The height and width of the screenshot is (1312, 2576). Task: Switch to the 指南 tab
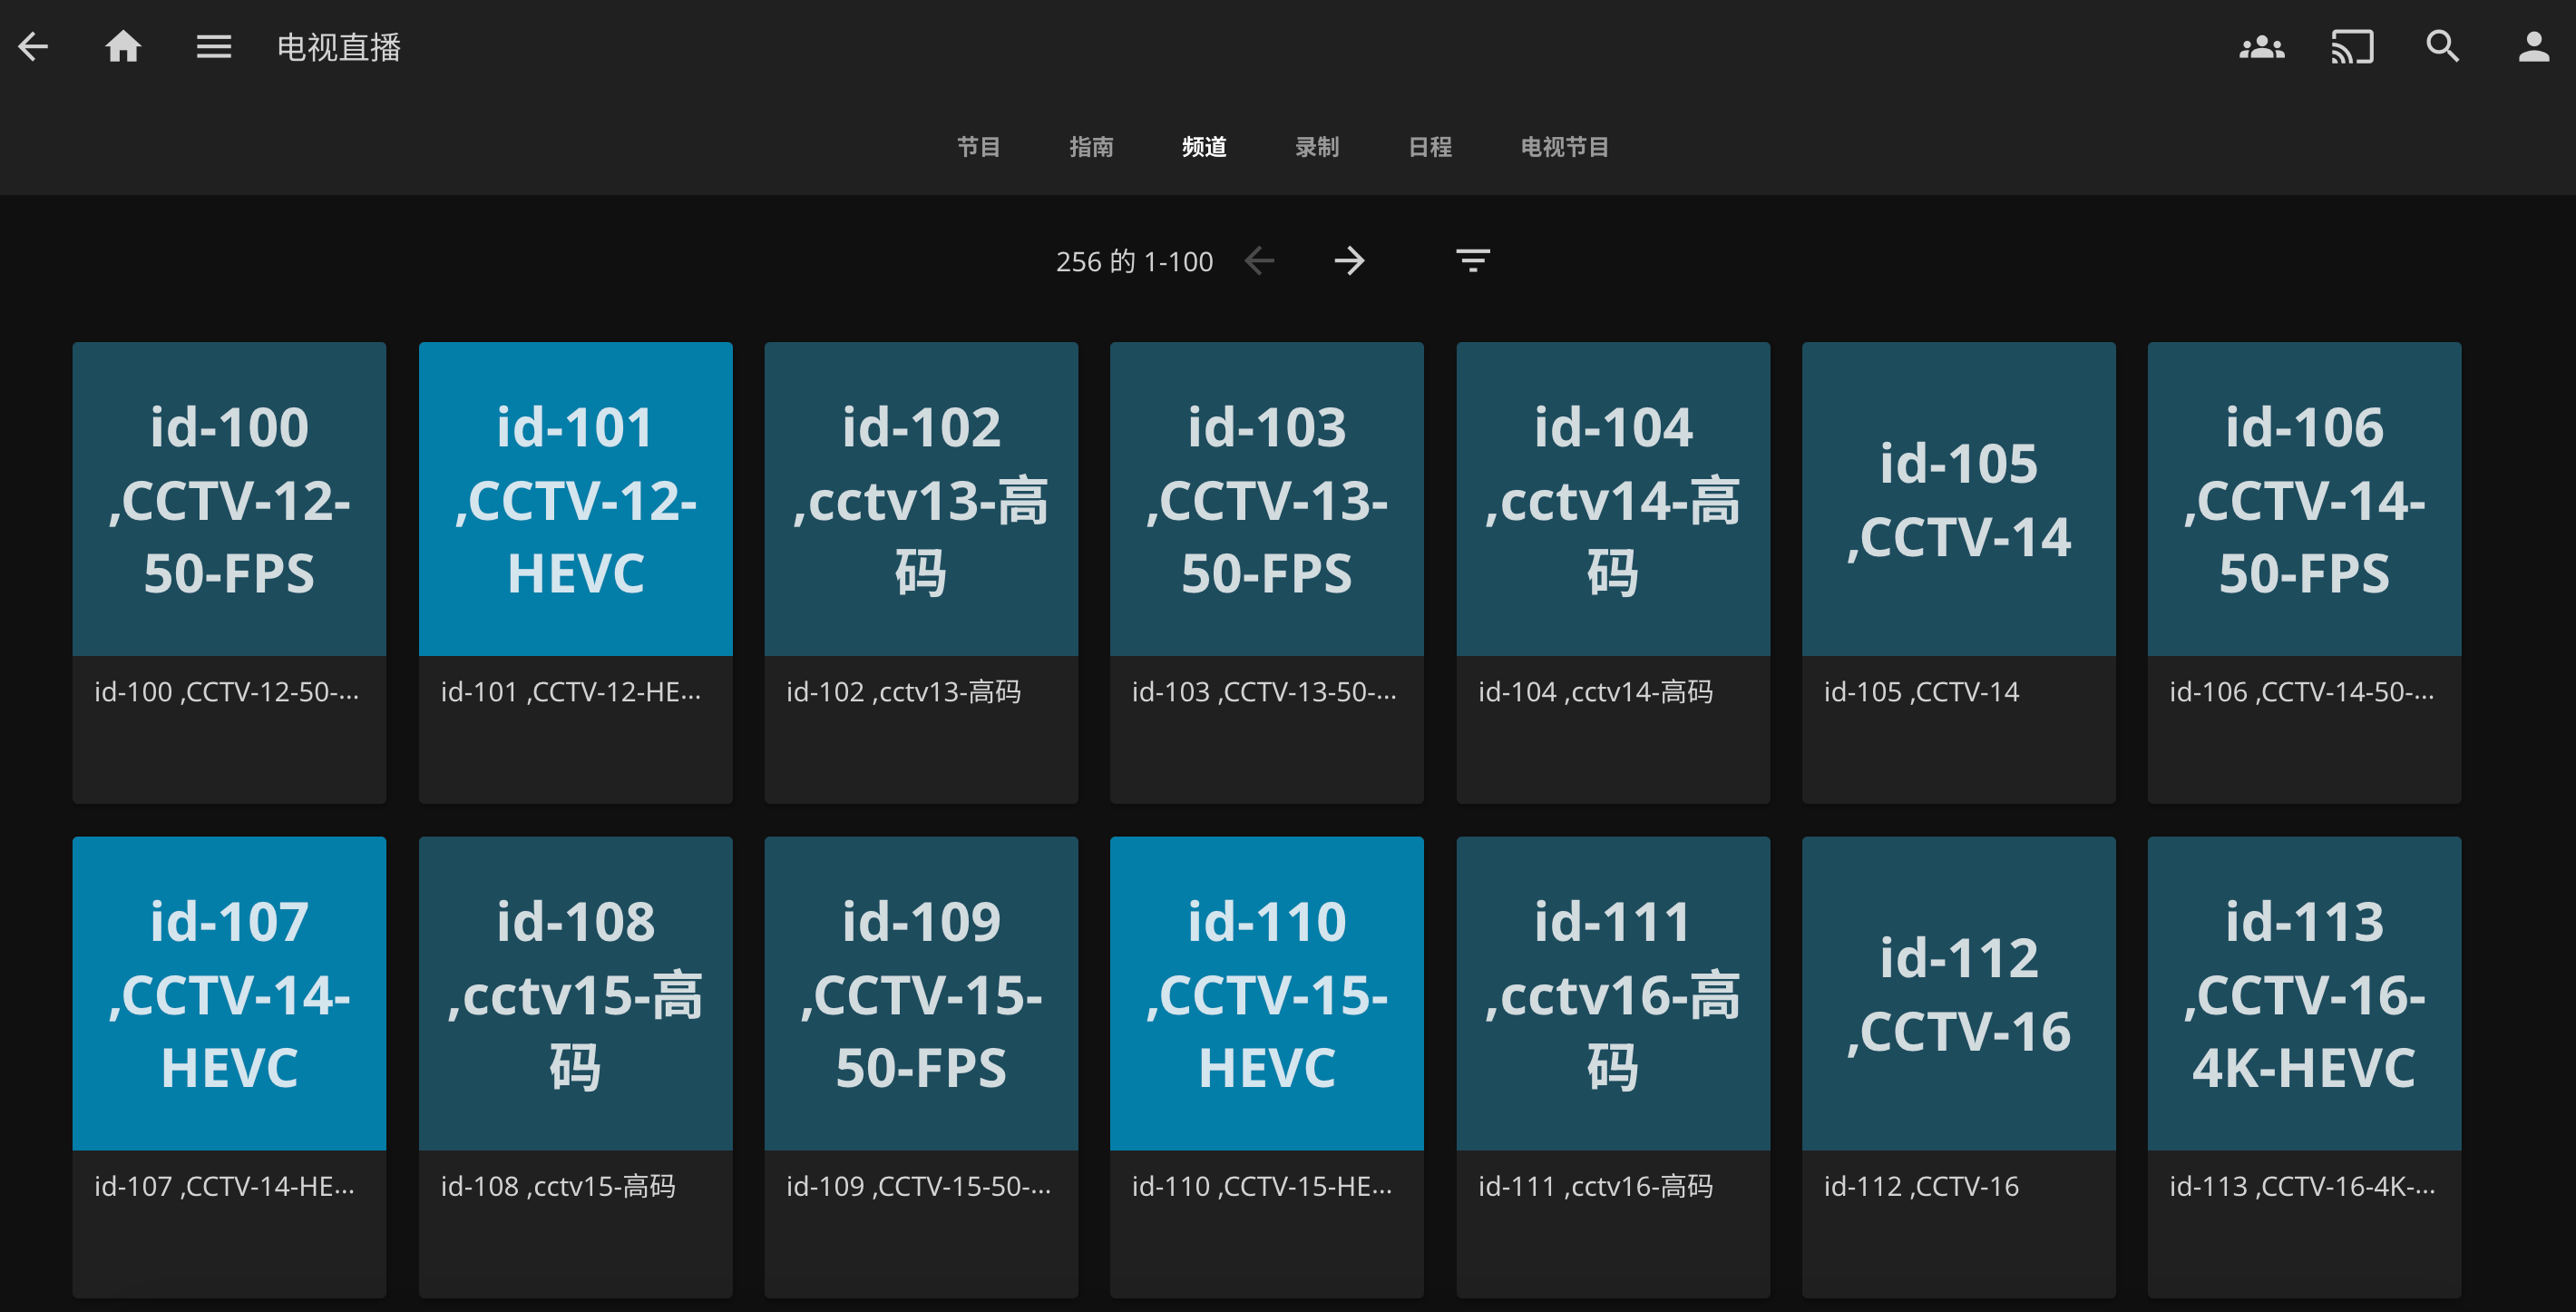(x=1090, y=147)
